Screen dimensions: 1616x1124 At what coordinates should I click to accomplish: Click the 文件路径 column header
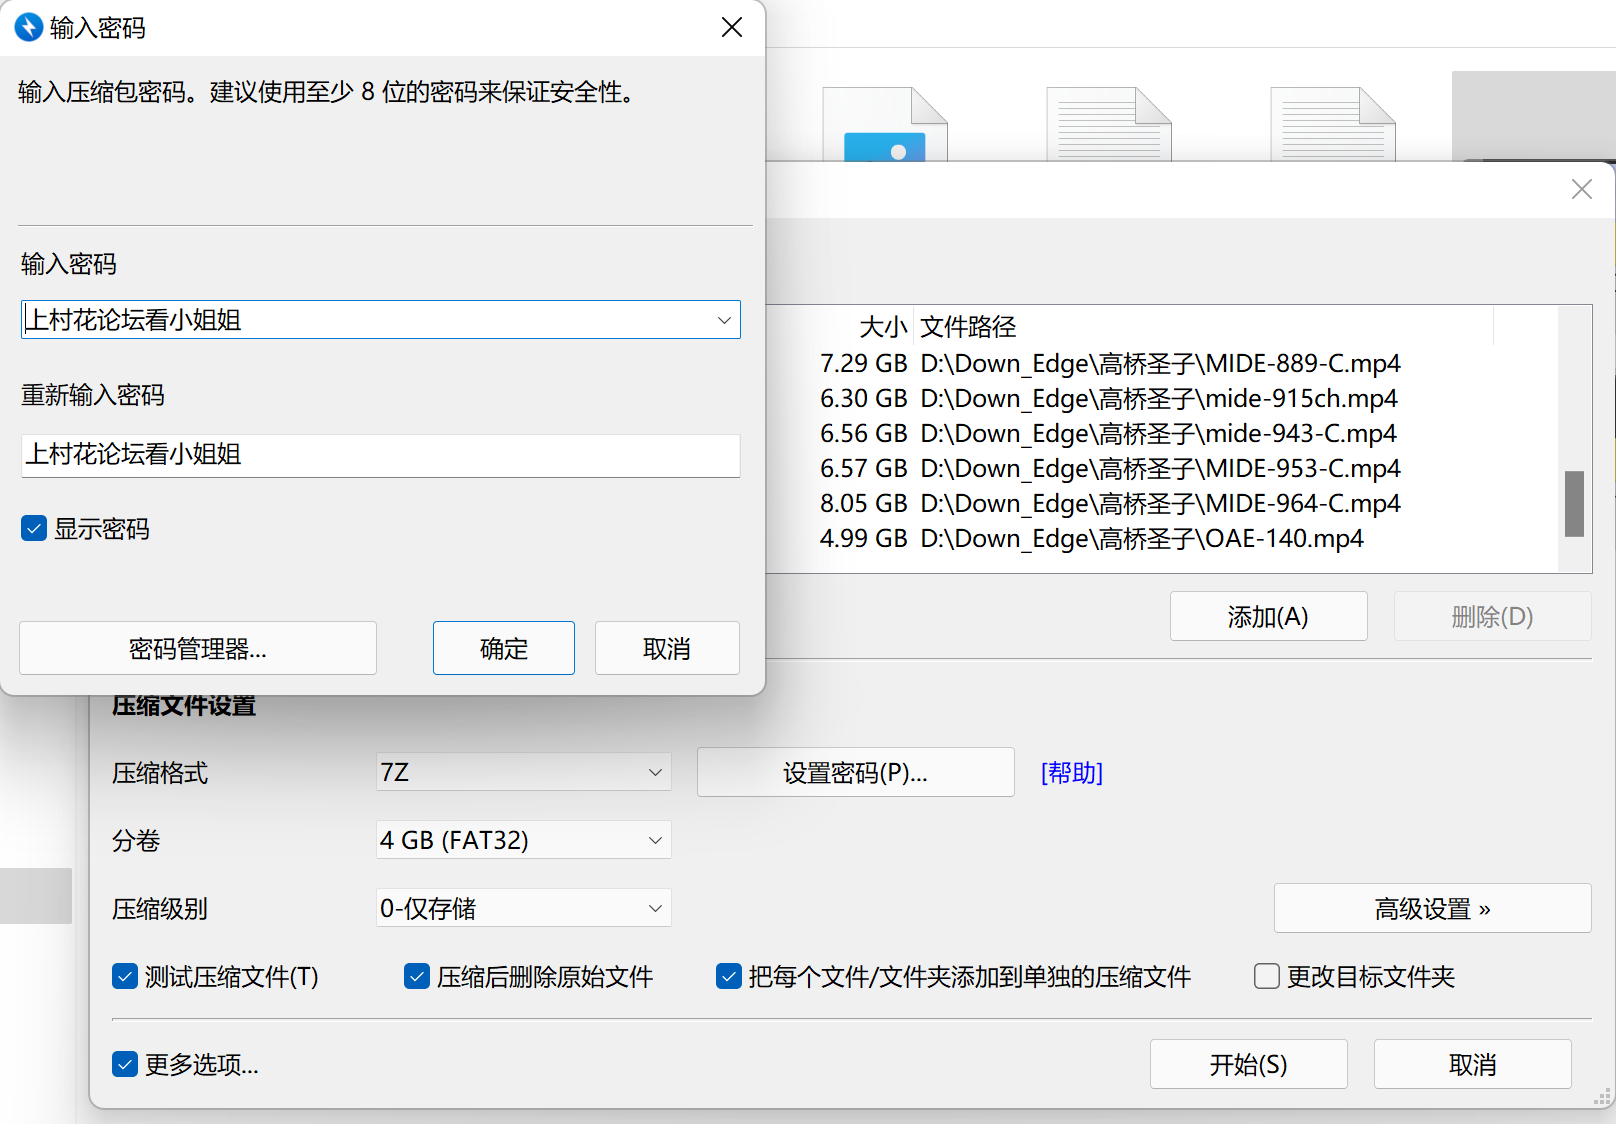pos(968,327)
